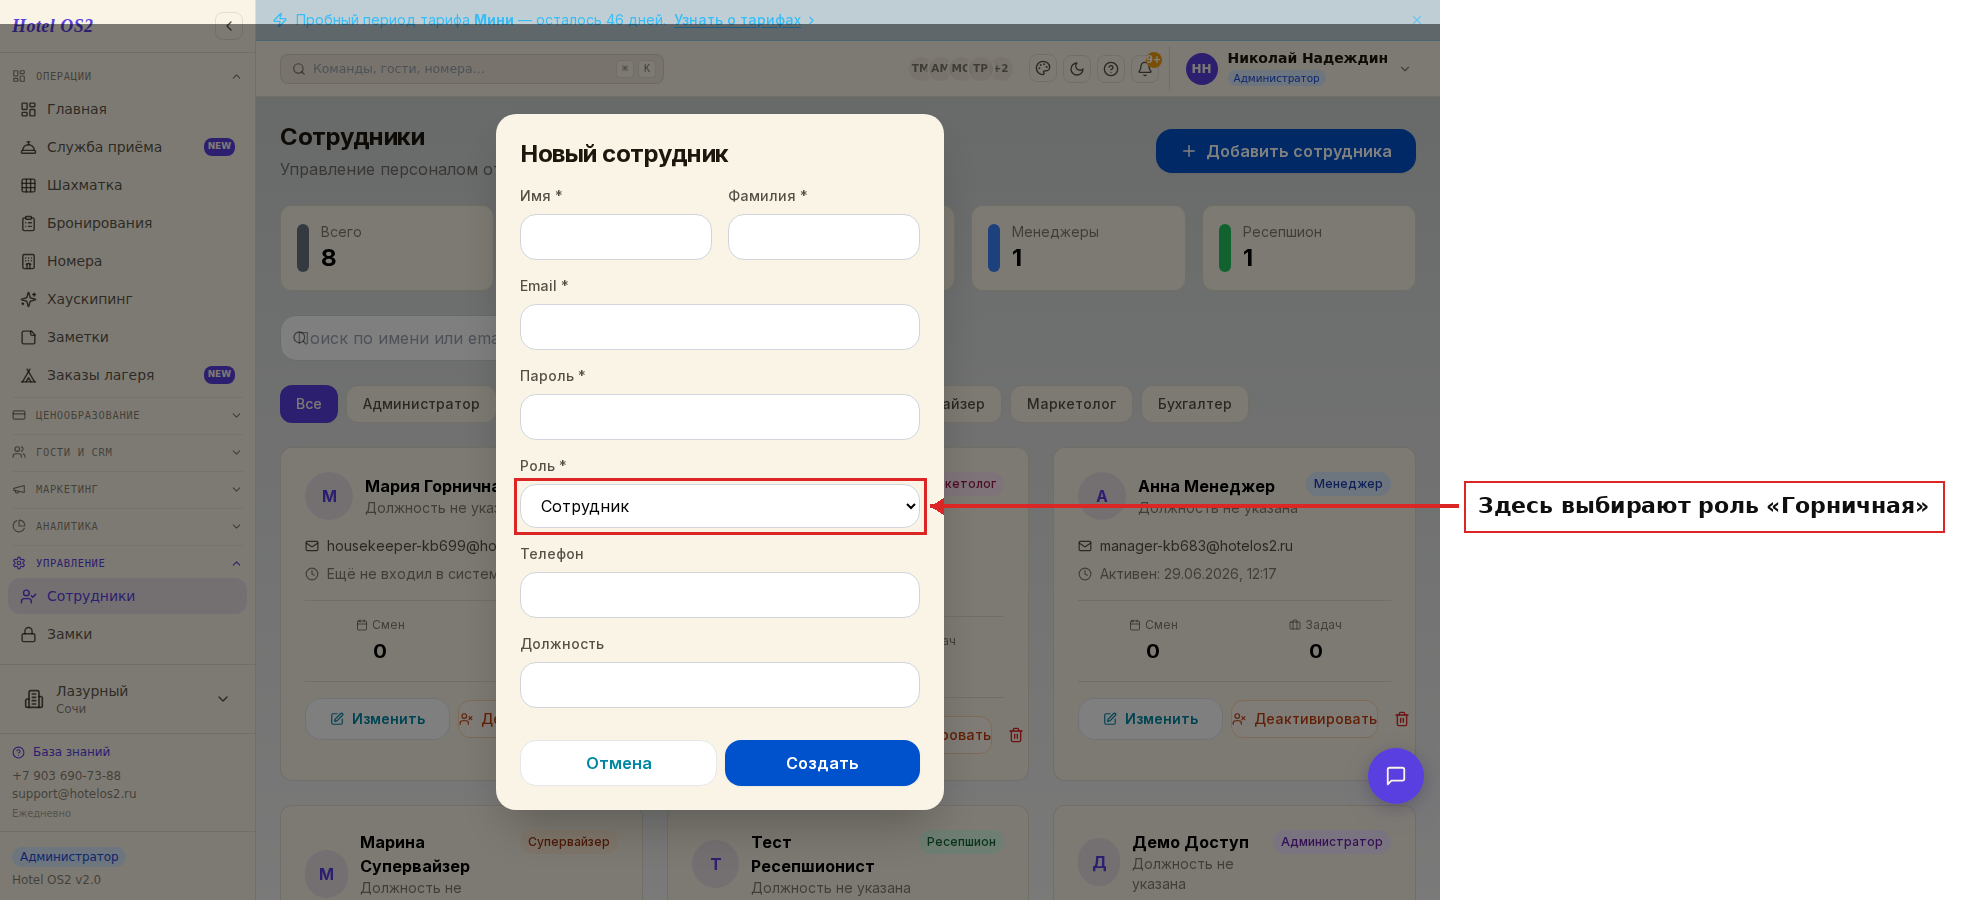1968x900 pixels.
Task: Collapse the Управление group
Action: tap(127, 563)
